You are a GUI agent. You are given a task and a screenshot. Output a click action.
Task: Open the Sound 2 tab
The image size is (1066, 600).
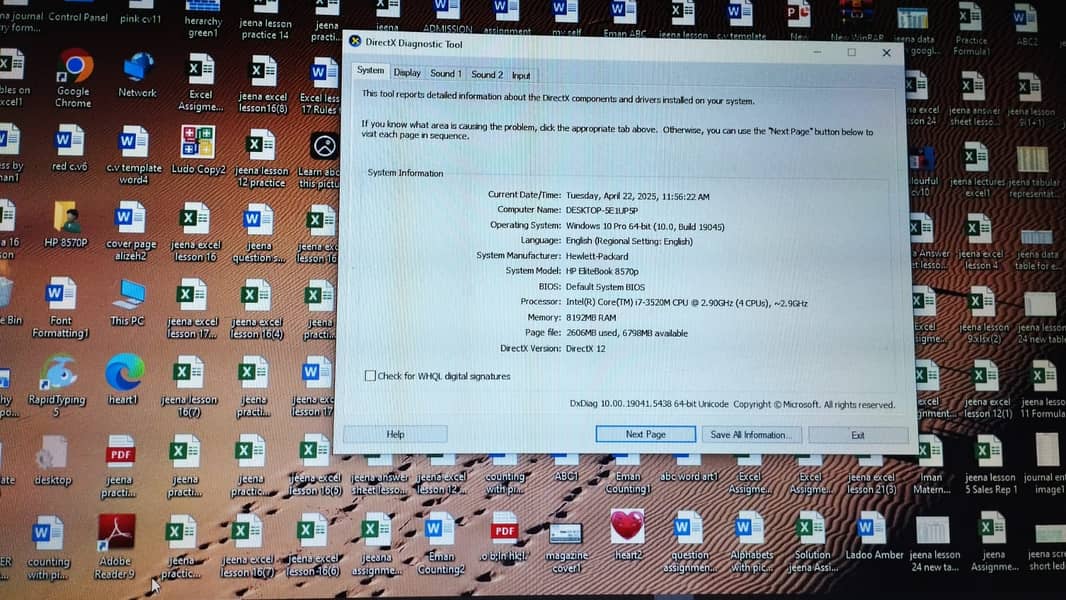[x=487, y=74]
